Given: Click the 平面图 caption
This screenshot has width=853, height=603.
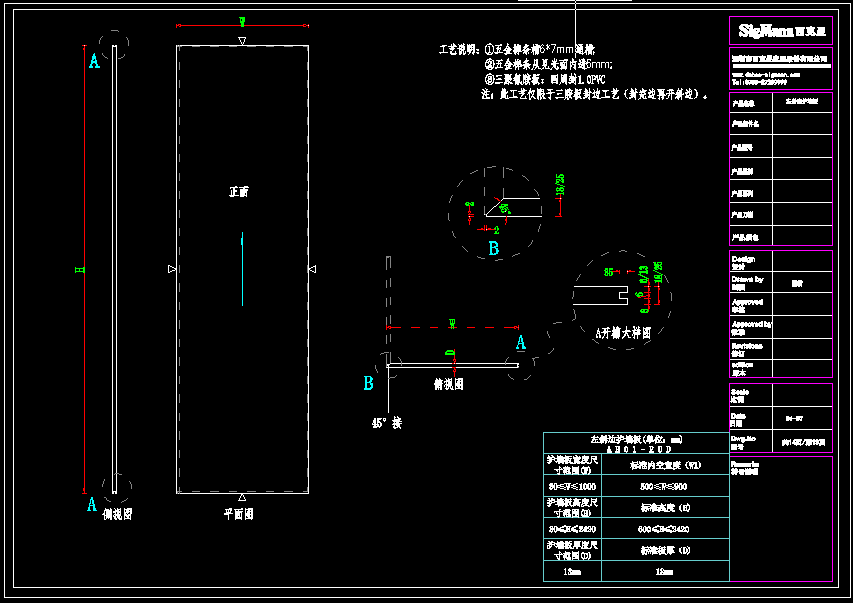Looking at the screenshot, I should pos(238,514).
